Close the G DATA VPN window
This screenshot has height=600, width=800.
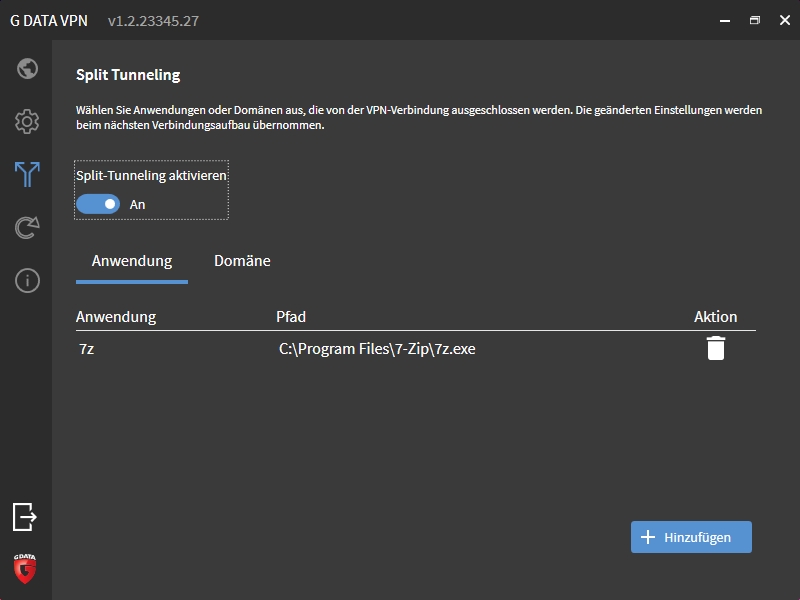[x=784, y=20]
